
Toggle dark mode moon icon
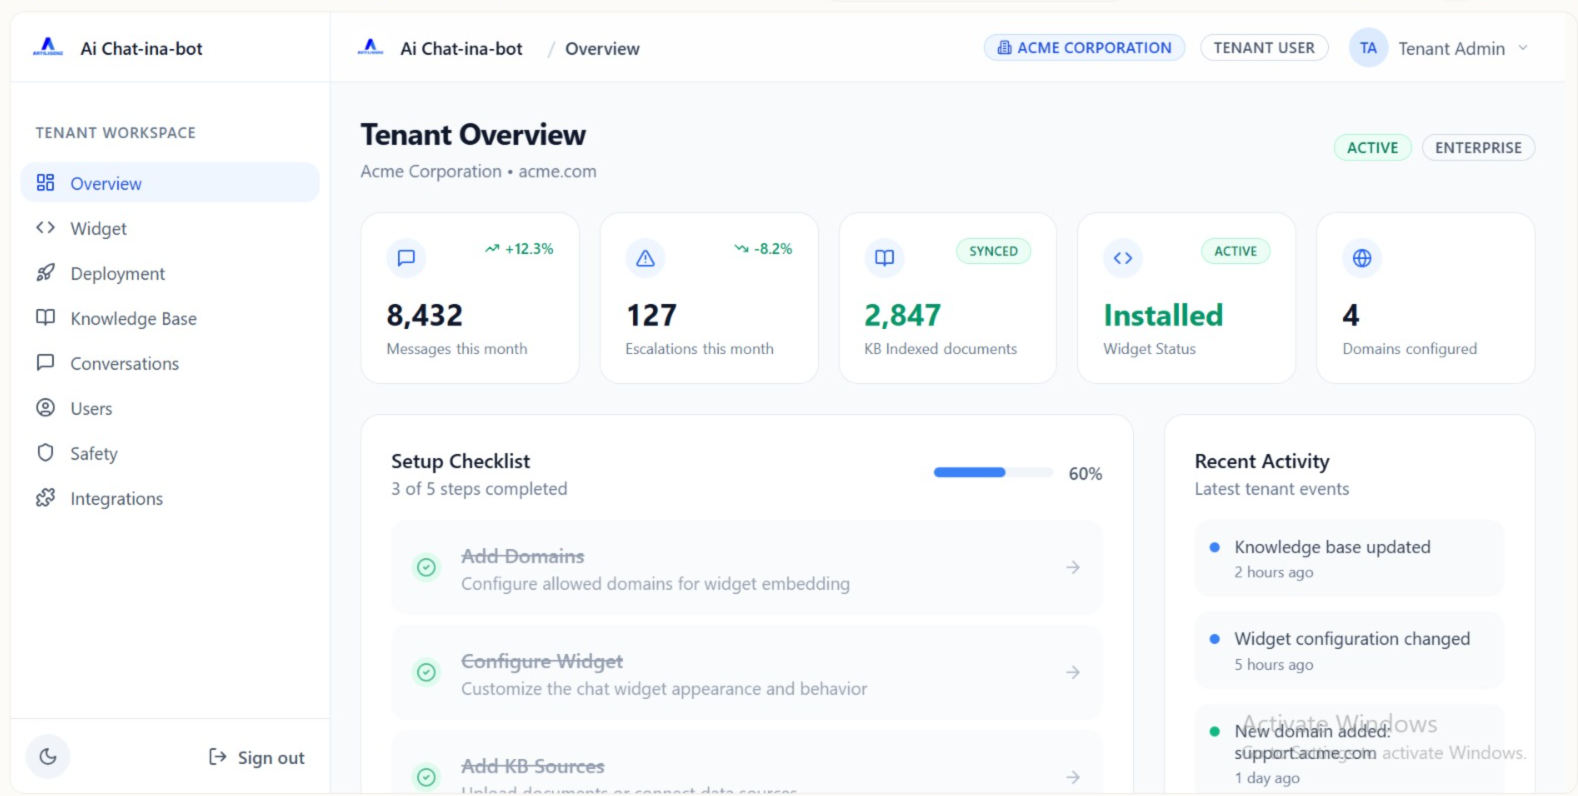48,757
